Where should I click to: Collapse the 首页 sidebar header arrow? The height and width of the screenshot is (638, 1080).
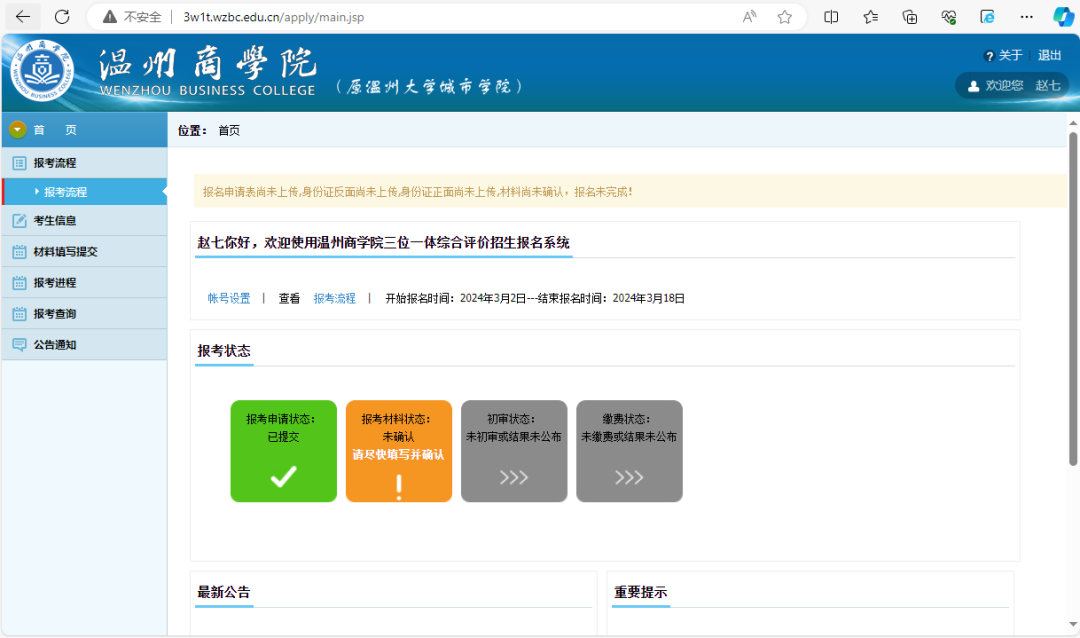click(x=17, y=130)
